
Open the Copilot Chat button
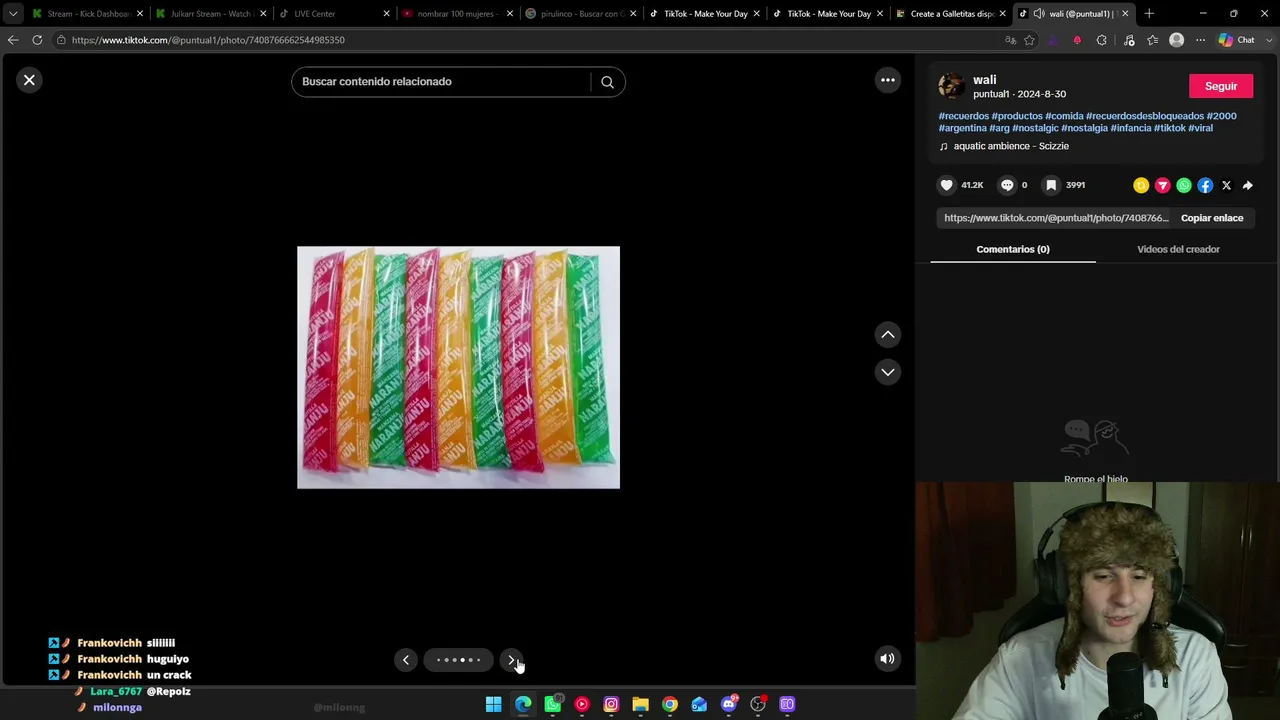[x=1237, y=40]
